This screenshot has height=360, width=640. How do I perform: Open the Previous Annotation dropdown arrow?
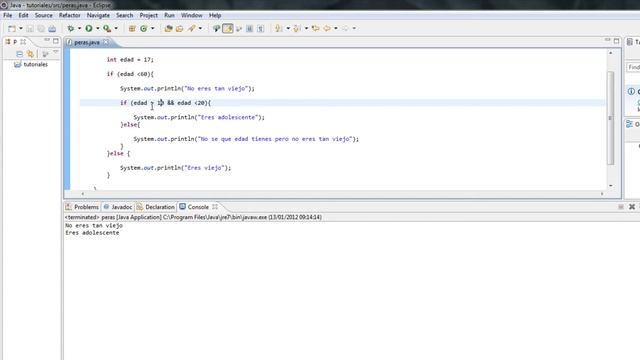[306, 29]
